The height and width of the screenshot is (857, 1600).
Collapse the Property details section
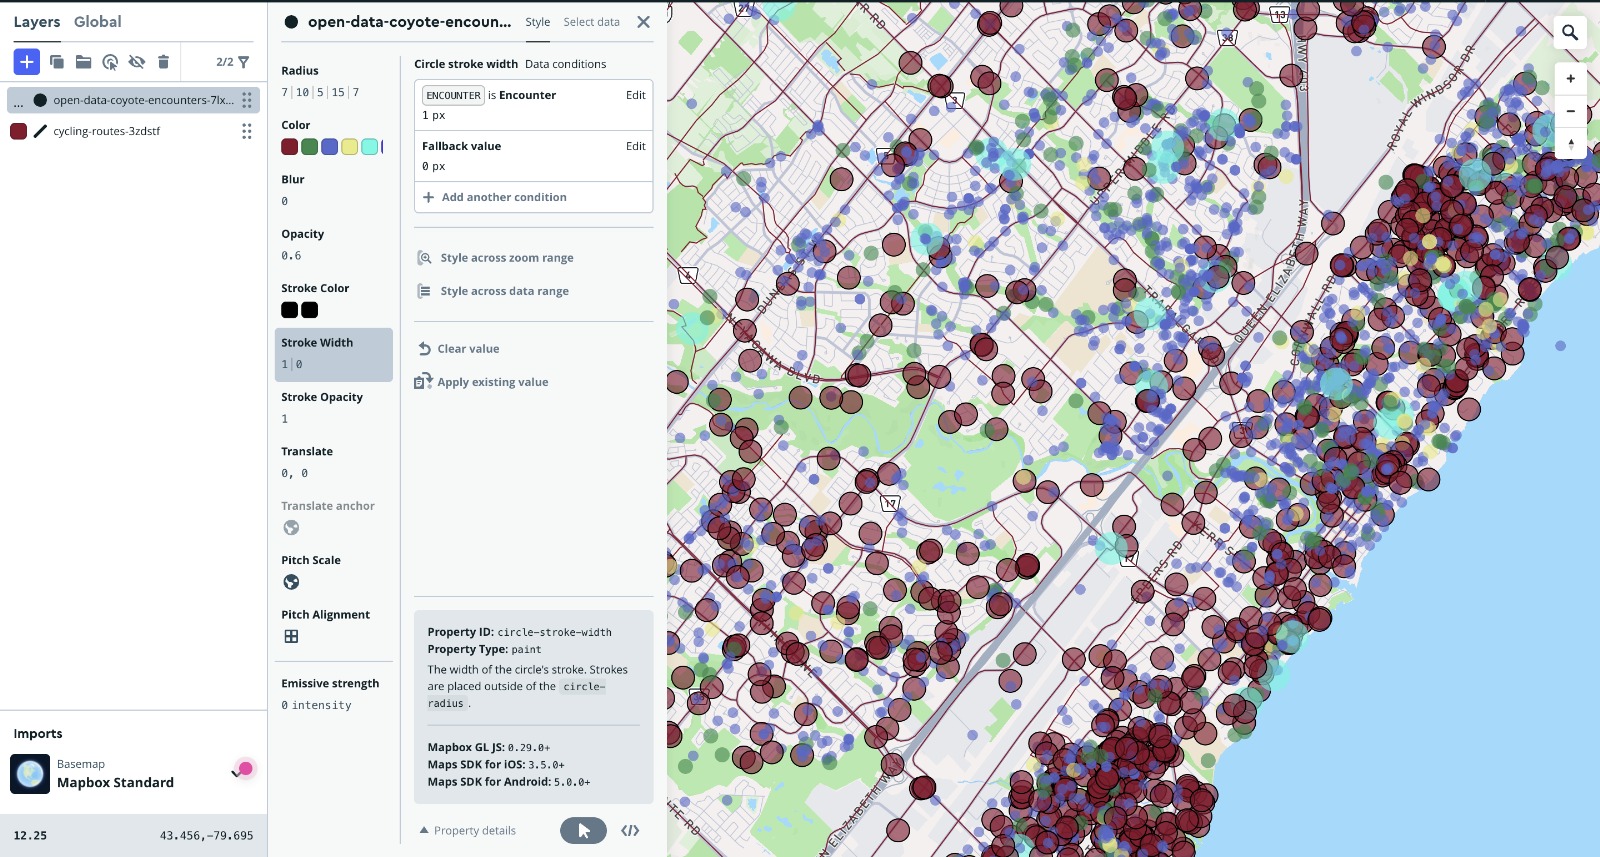tap(468, 831)
